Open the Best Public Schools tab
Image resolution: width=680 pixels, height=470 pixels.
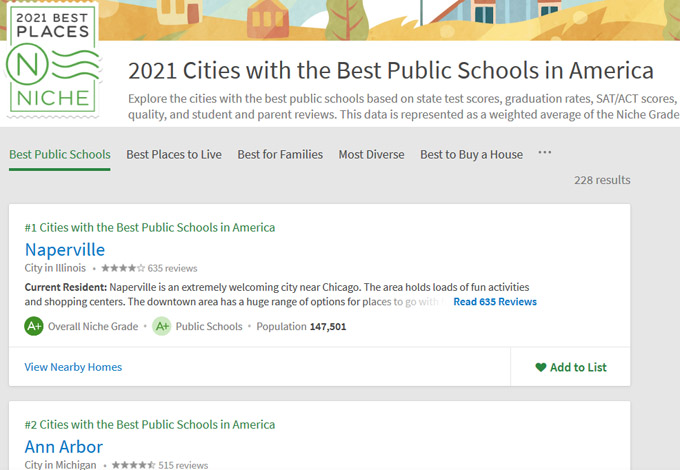pos(60,155)
